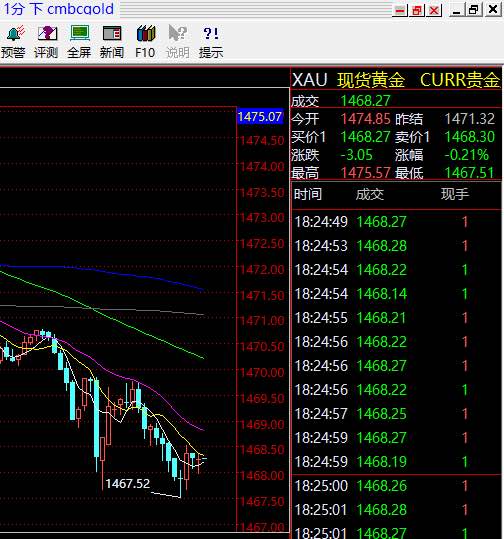504x539 pixels.
Task: Click the highlighted 1475.07 price label
Action: coord(260,117)
